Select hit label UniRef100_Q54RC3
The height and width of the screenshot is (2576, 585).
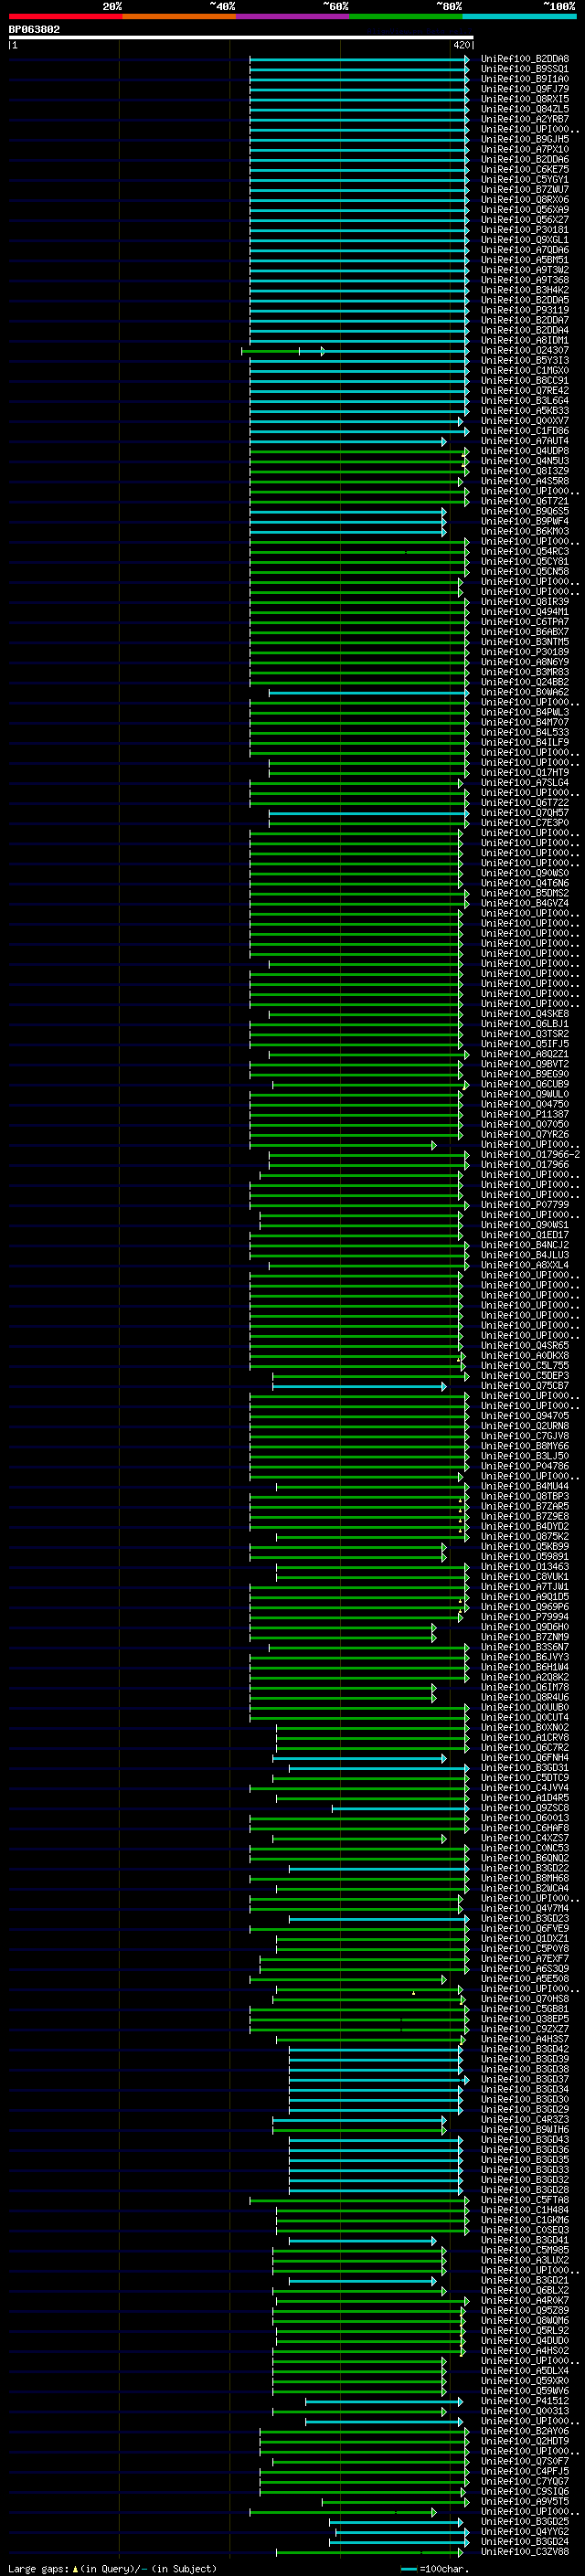click(x=524, y=552)
